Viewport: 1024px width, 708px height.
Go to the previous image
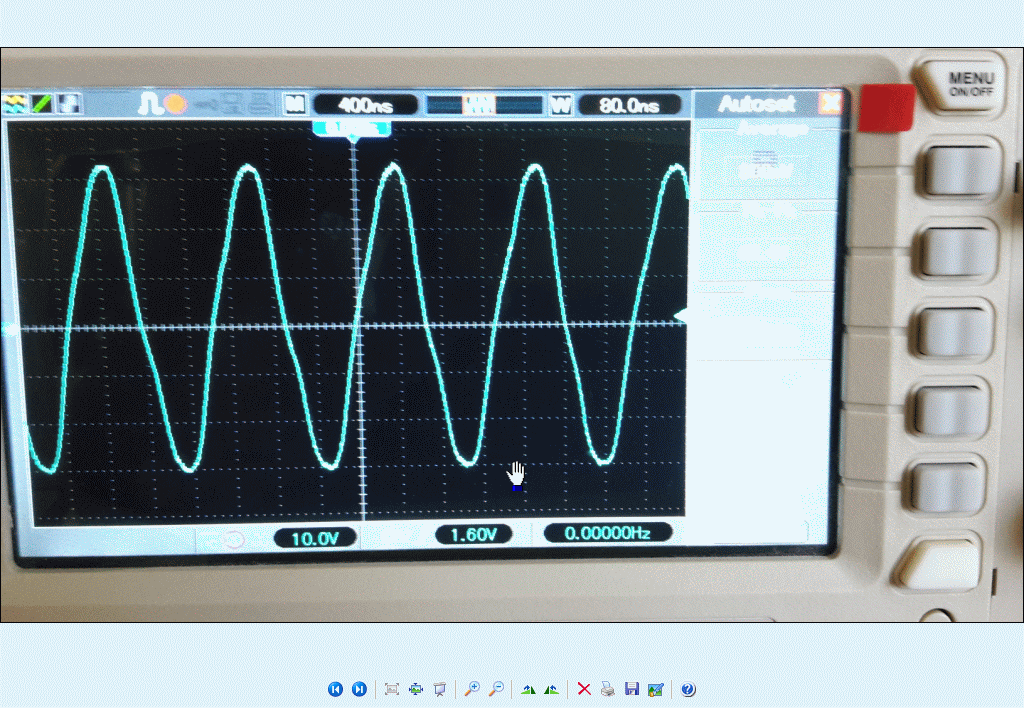pos(335,689)
